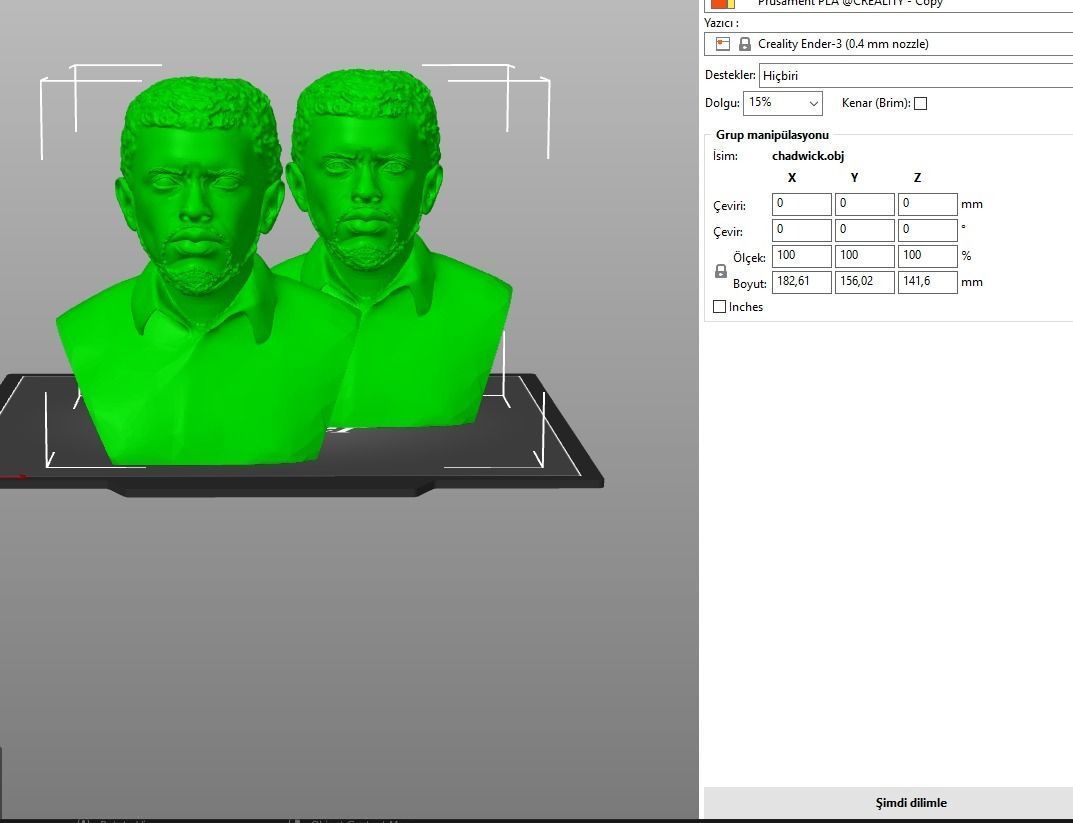Click the Boyut X field showing 182,61
Image resolution: width=1073 pixels, height=823 pixels.
pos(801,282)
